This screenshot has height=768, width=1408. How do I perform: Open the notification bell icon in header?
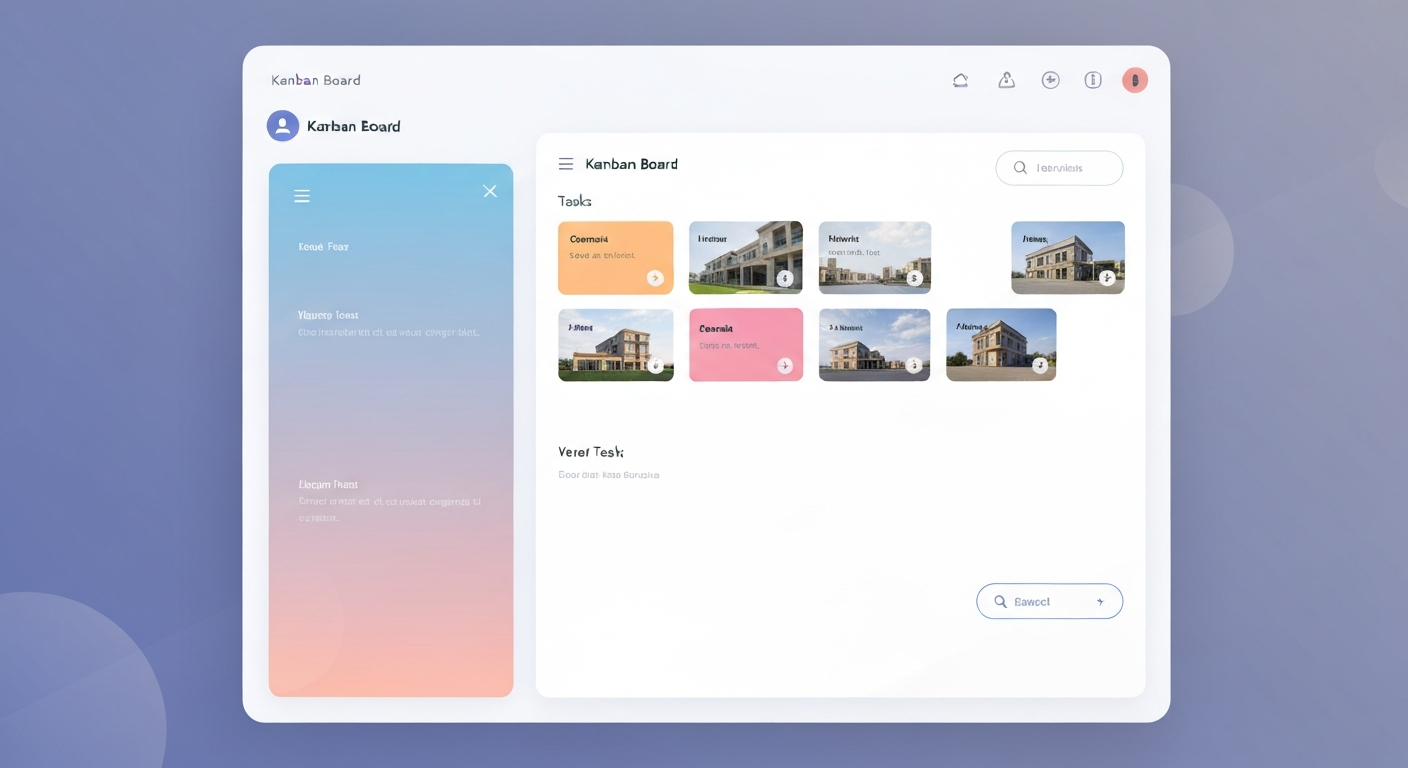(x=1007, y=80)
